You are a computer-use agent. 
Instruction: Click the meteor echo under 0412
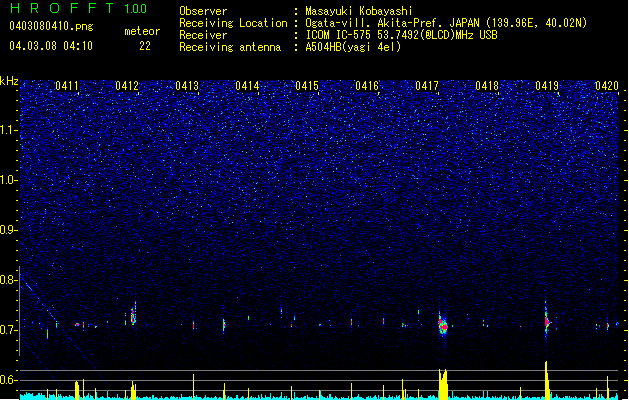134,314
